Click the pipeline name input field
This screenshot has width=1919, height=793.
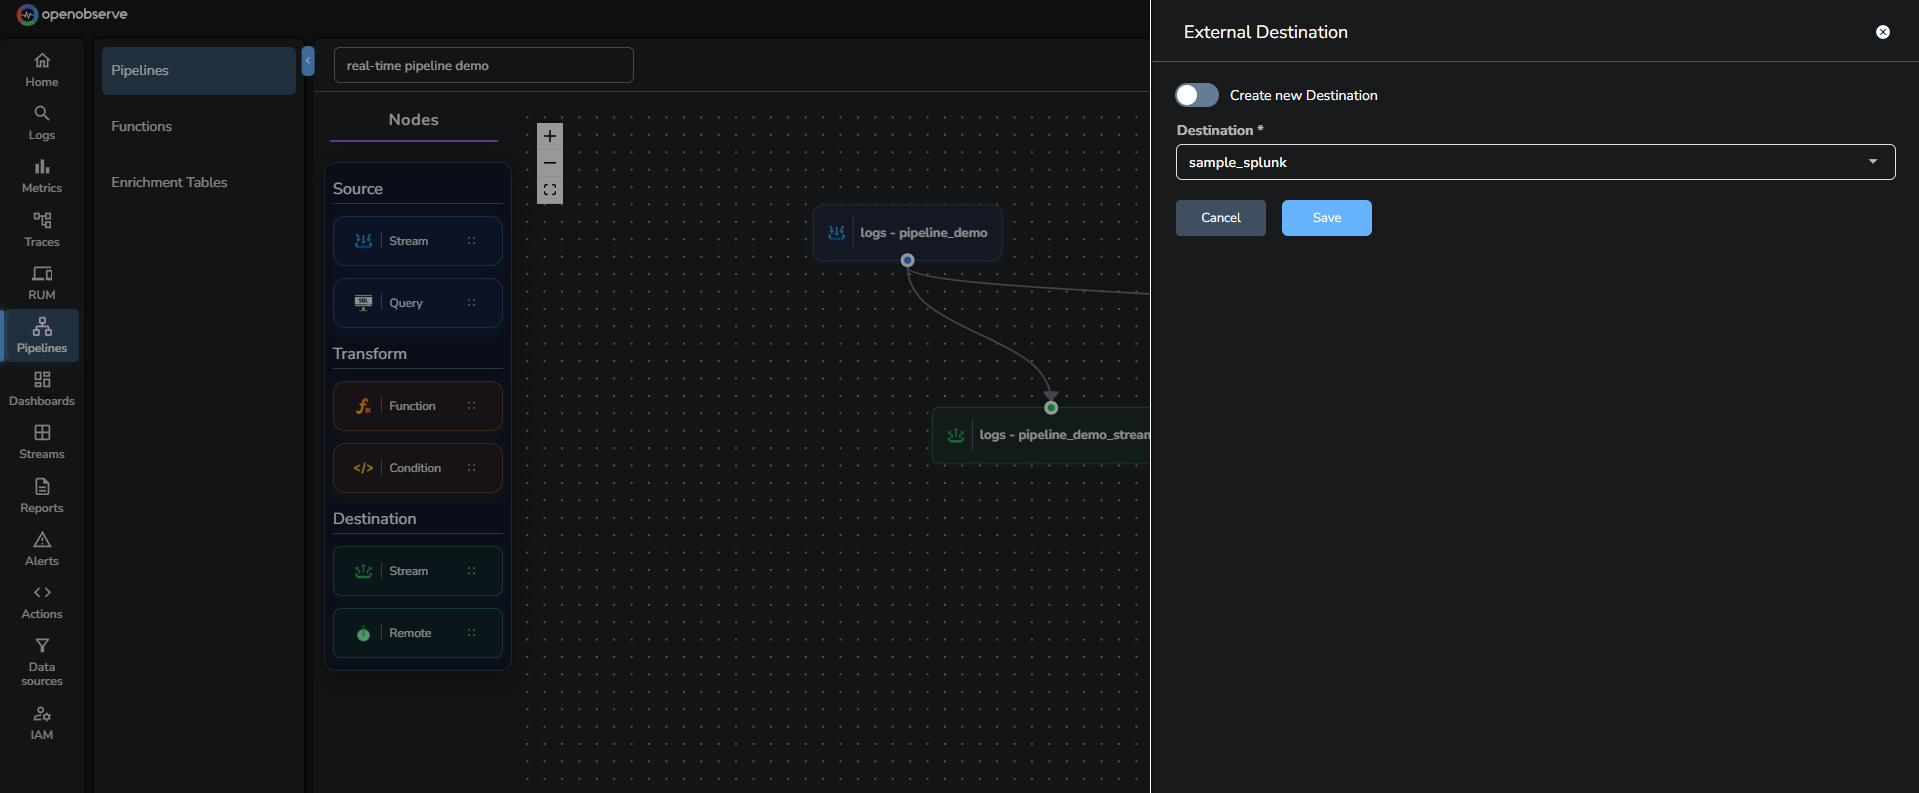pos(483,66)
